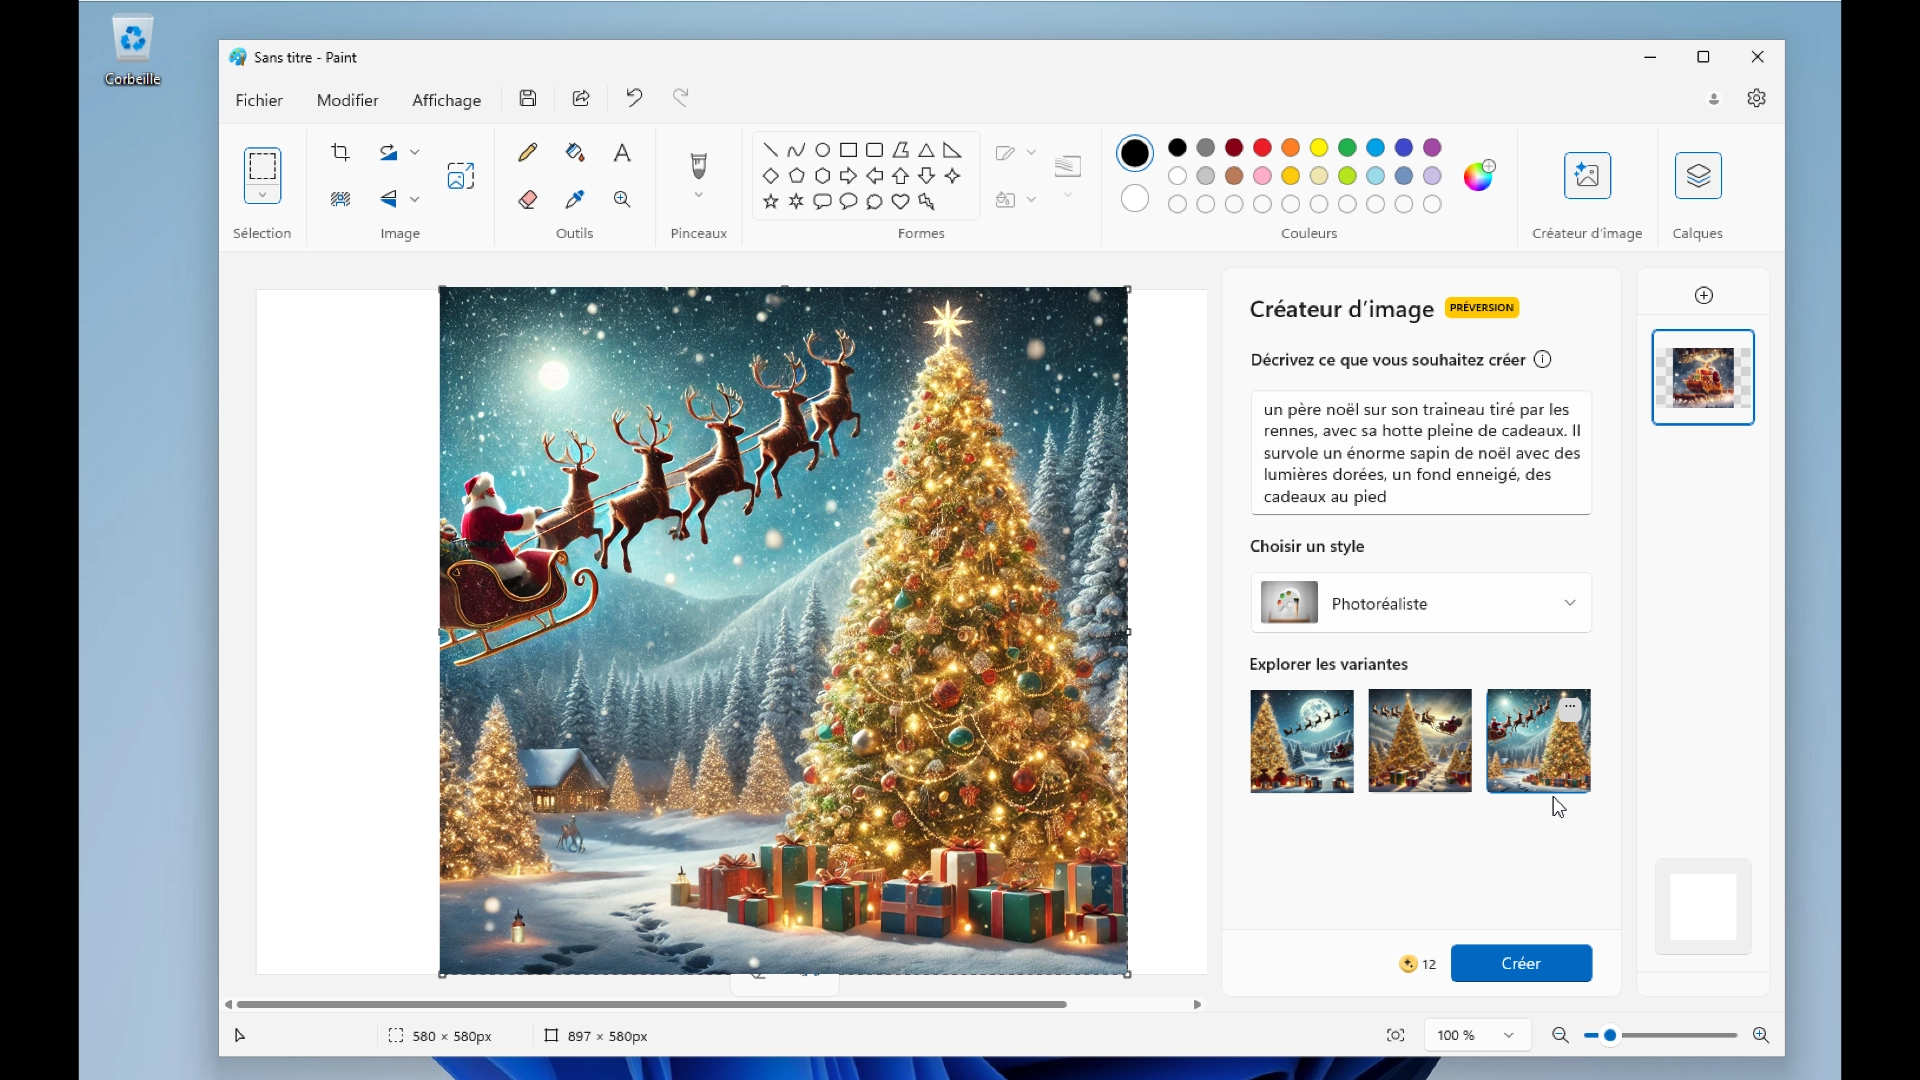Select the Magnifier tool
This screenshot has width=1920, height=1080.
click(622, 199)
